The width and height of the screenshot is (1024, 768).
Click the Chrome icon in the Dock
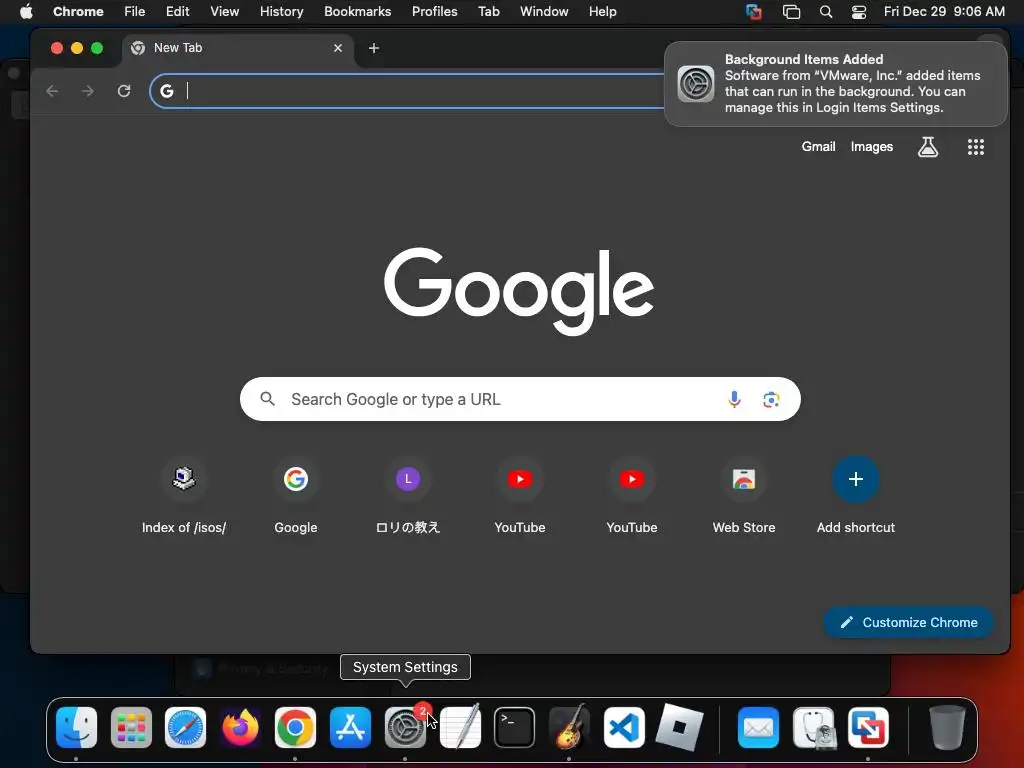pos(295,727)
